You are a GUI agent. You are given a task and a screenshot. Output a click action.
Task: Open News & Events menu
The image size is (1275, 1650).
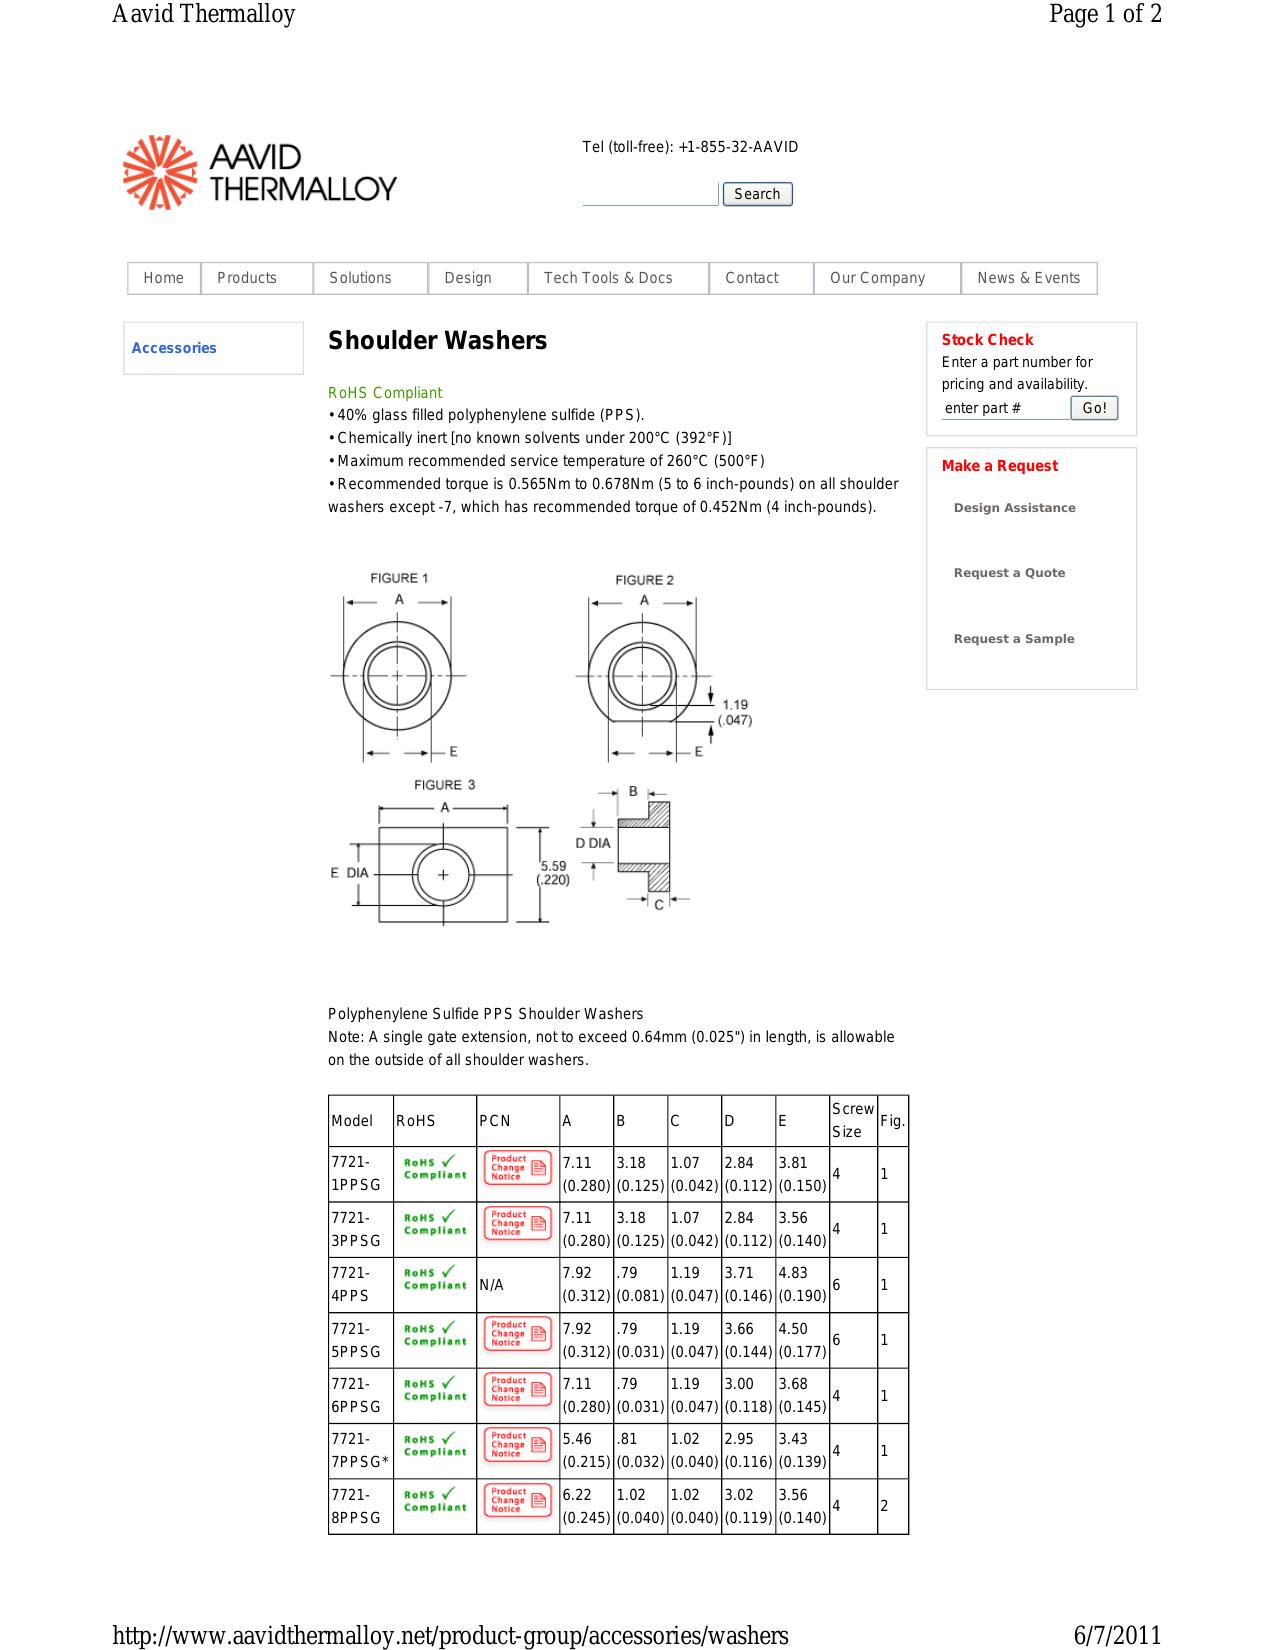pyautogui.click(x=1029, y=278)
